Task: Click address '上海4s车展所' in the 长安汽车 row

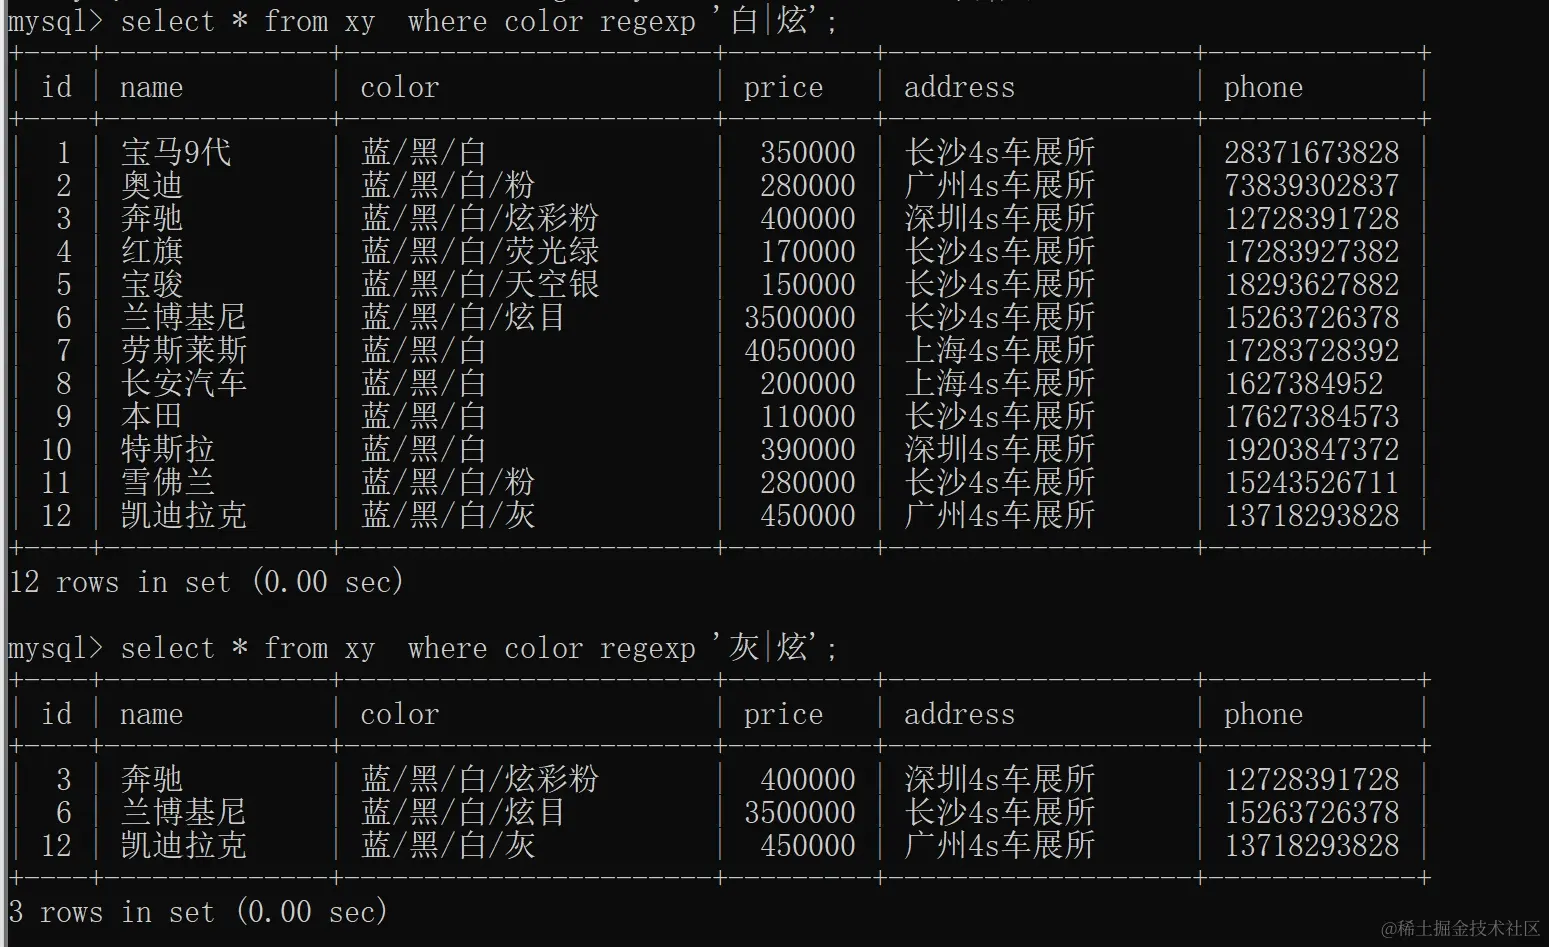Action: point(1000,383)
